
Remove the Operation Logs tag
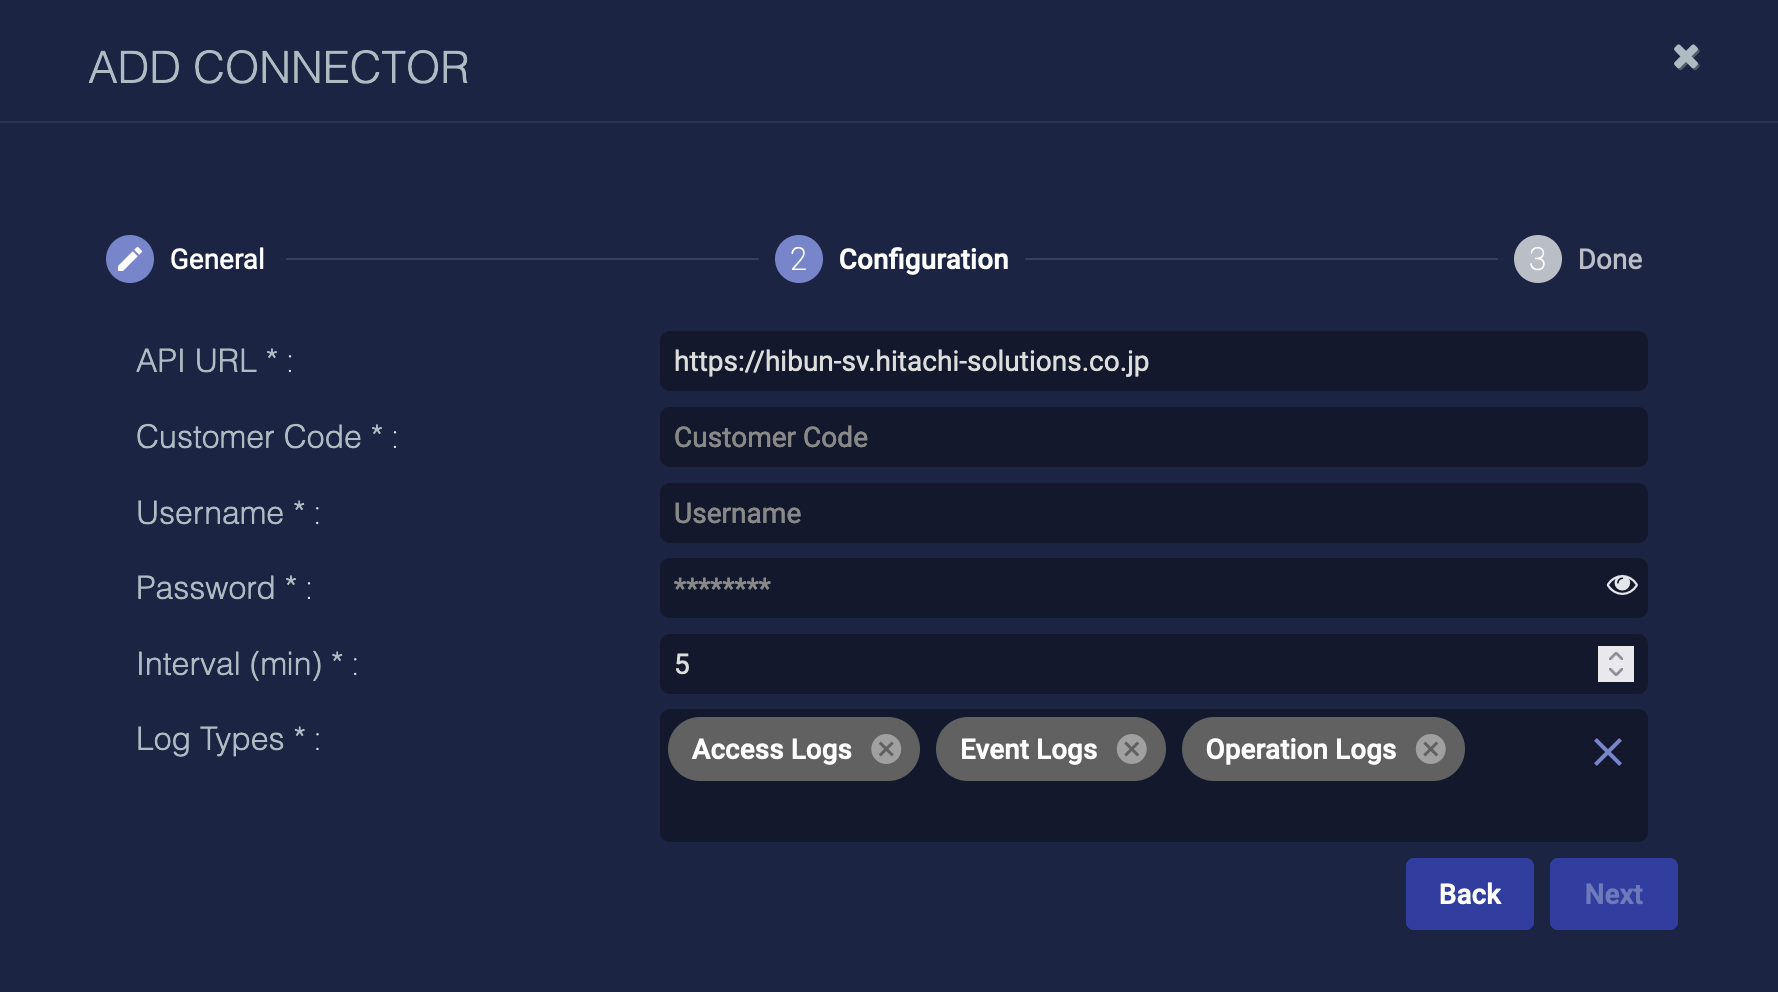coord(1431,749)
